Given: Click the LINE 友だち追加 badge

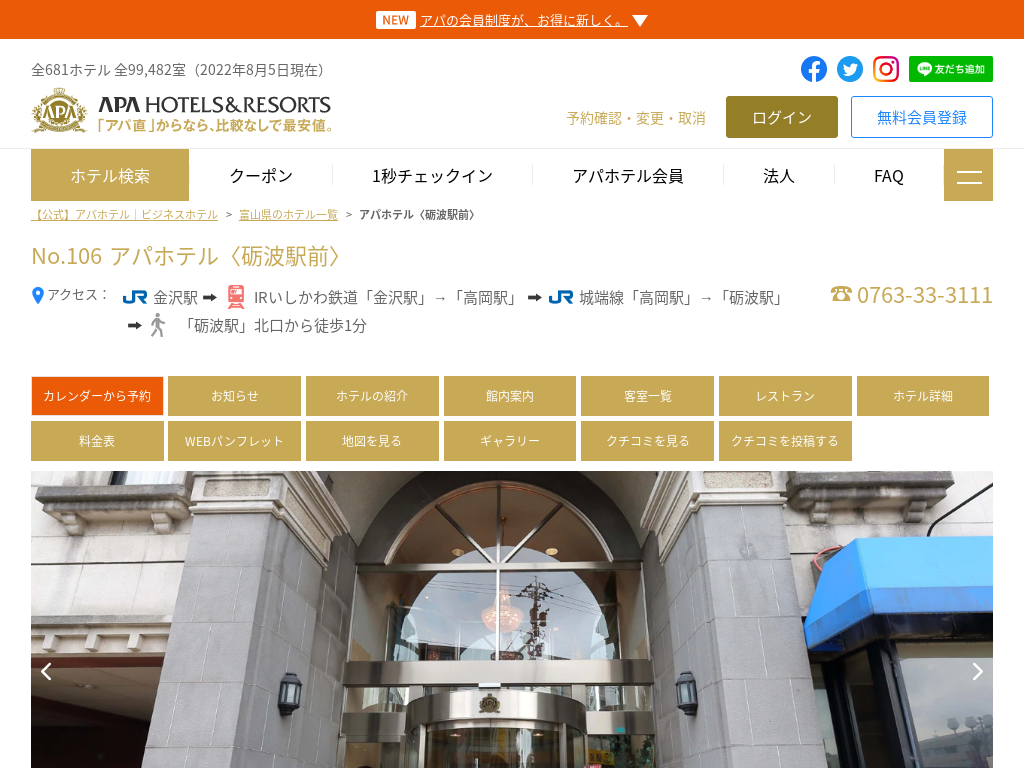Looking at the screenshot, I should [950, 69].
